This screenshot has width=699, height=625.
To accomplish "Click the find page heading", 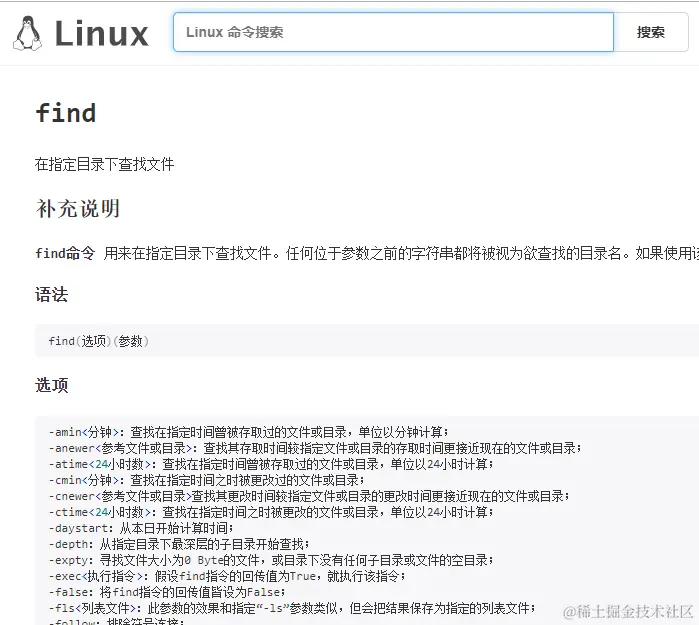I will point(66,112).
